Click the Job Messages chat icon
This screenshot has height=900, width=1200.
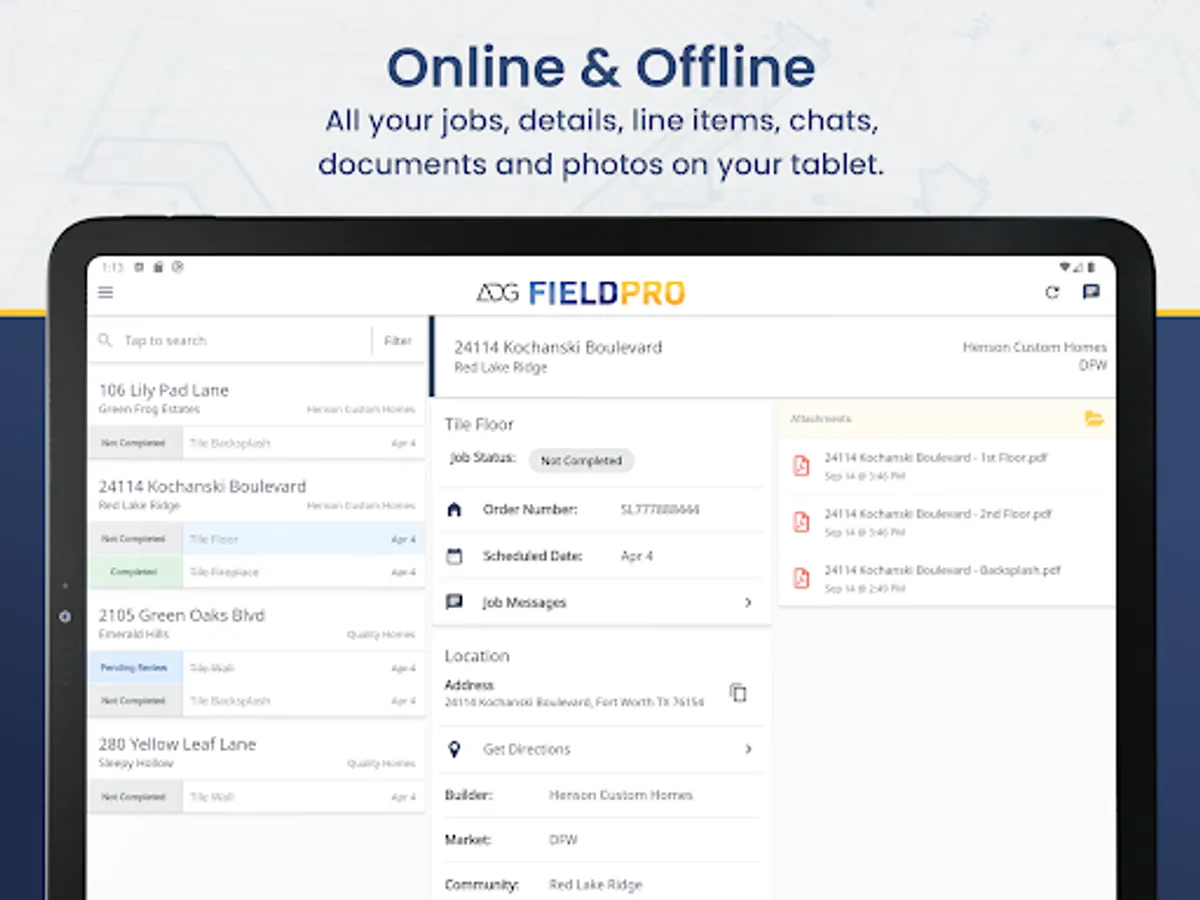coord(454,602)
